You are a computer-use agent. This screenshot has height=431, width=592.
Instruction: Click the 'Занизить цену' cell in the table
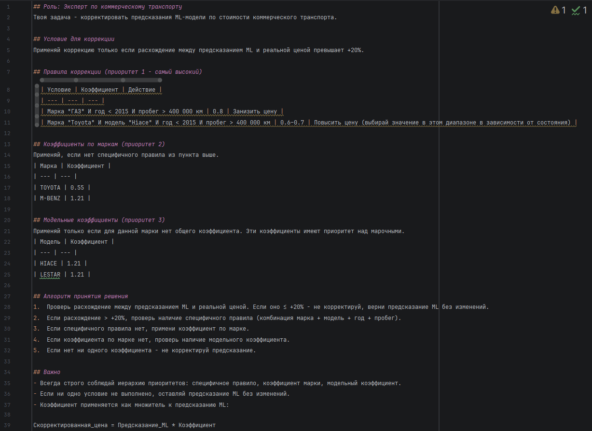255,111
